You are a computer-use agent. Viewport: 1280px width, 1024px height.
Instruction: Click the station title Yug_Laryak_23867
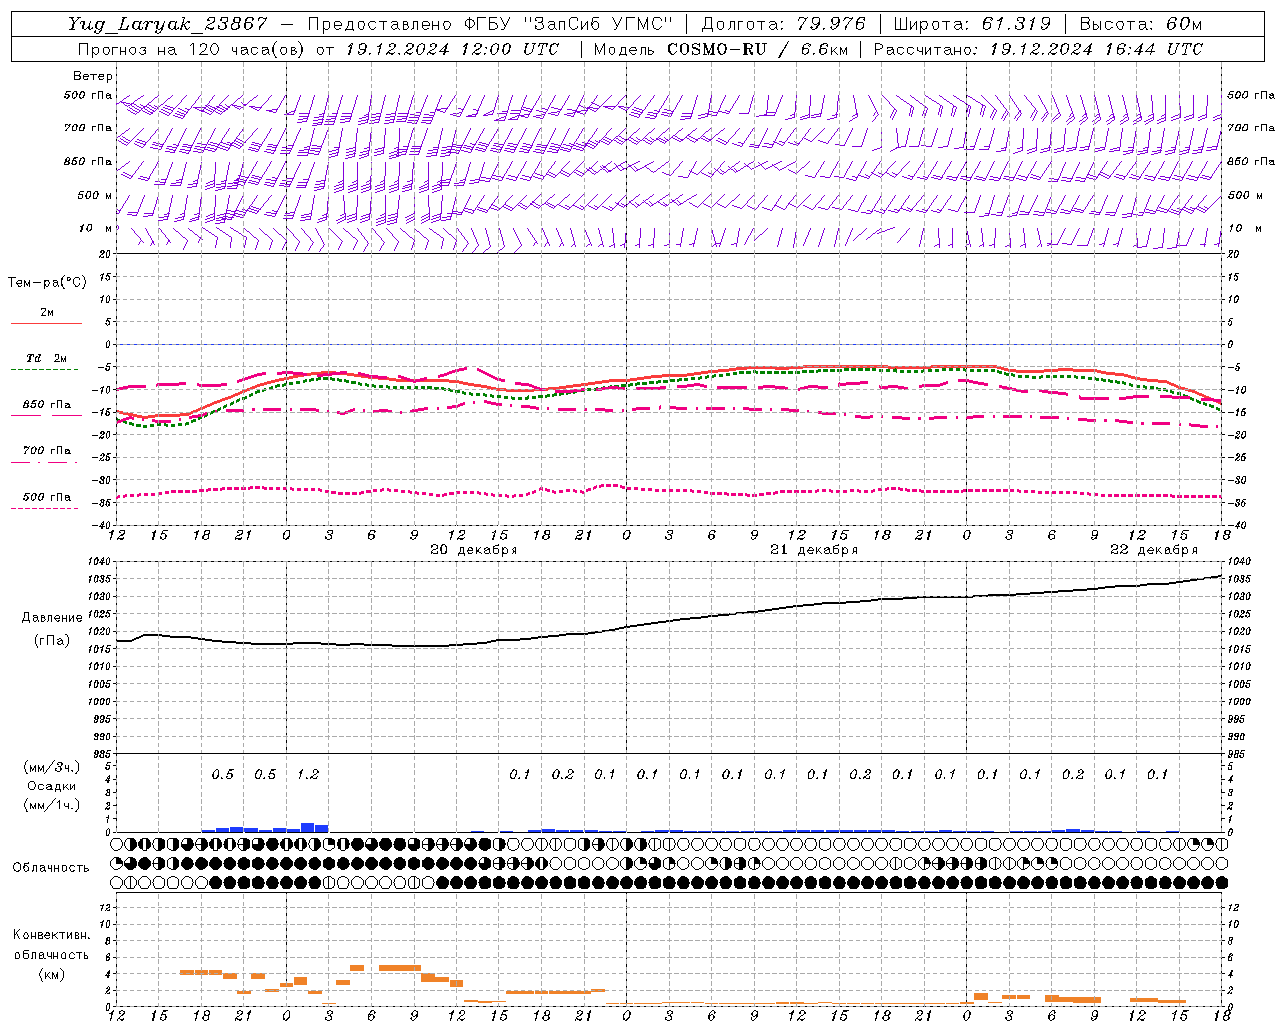[x=168, y=24]
